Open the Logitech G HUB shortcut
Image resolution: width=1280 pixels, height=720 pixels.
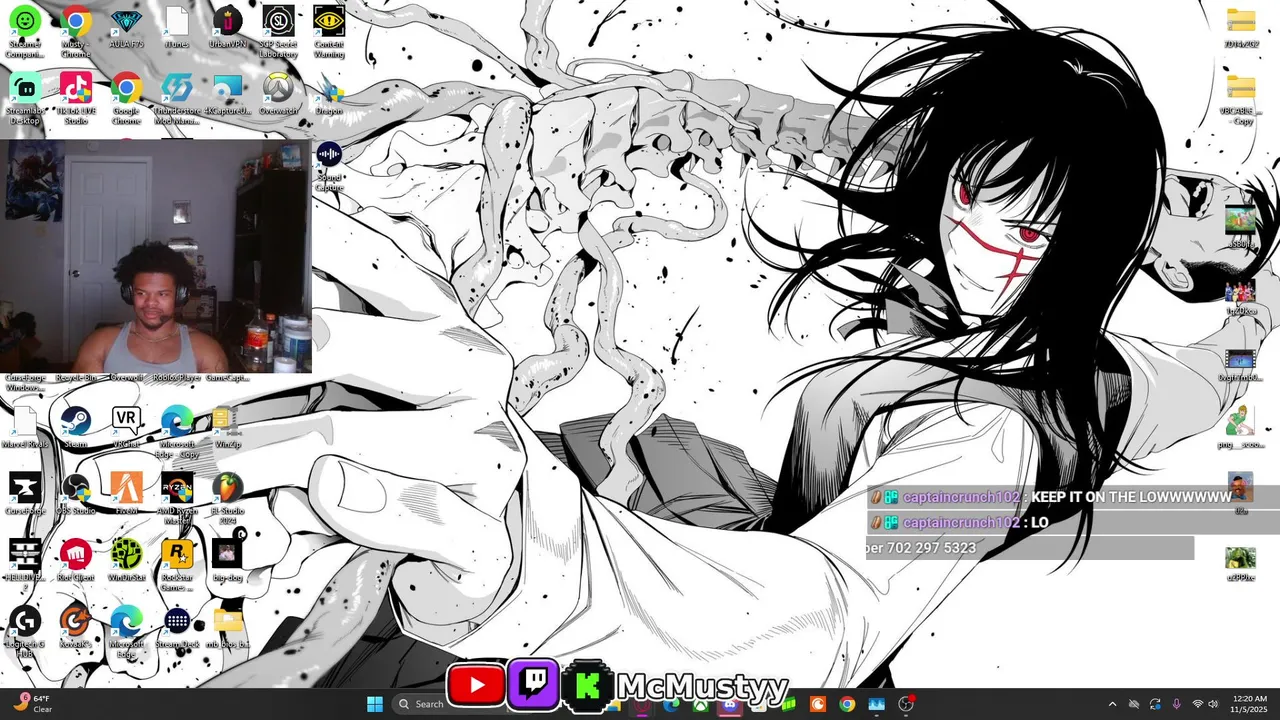click(x=24, y=631)
